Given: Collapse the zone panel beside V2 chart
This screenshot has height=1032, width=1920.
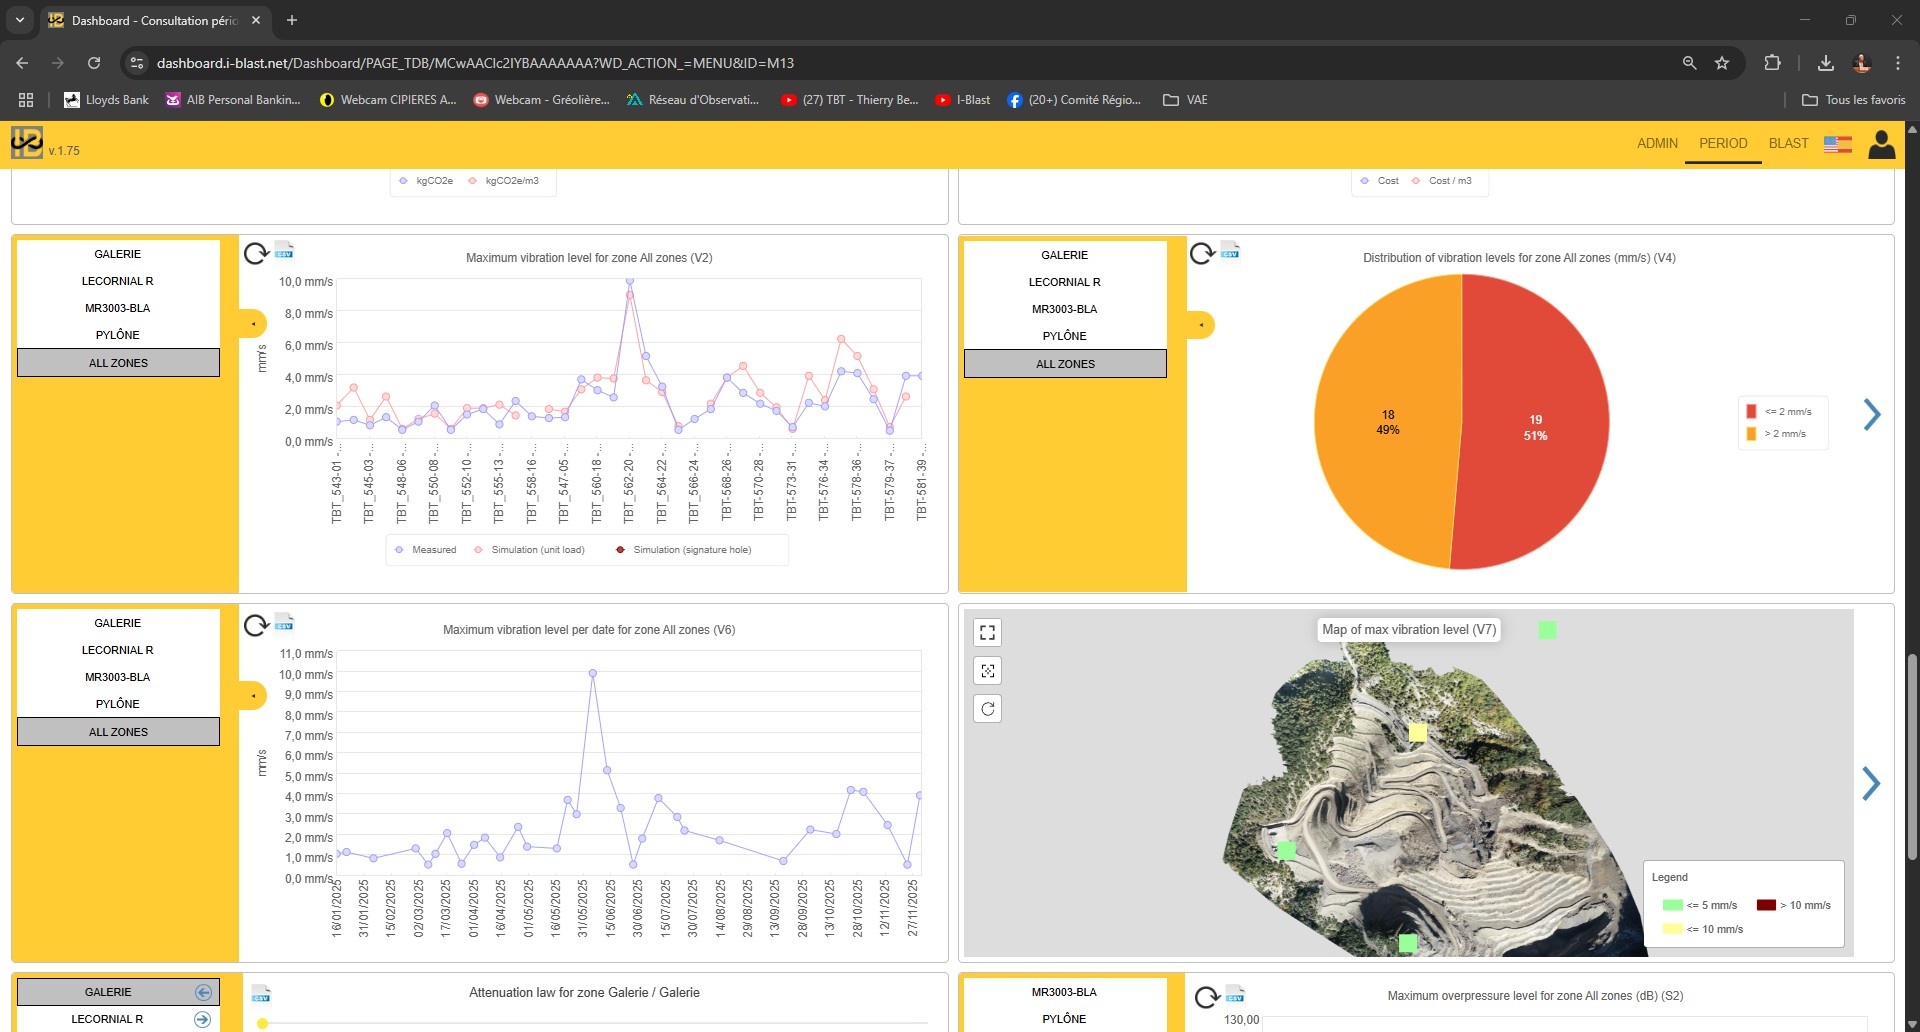Looking at the screenshot, I should [253, 324].
